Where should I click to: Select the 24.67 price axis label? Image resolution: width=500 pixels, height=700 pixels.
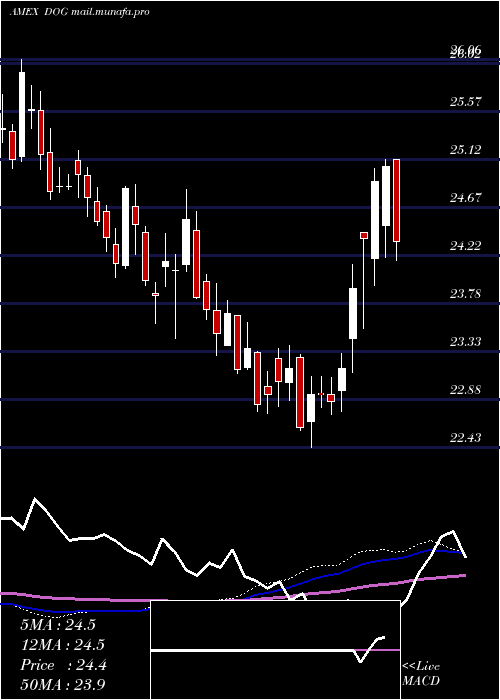(x=466, y=198)
